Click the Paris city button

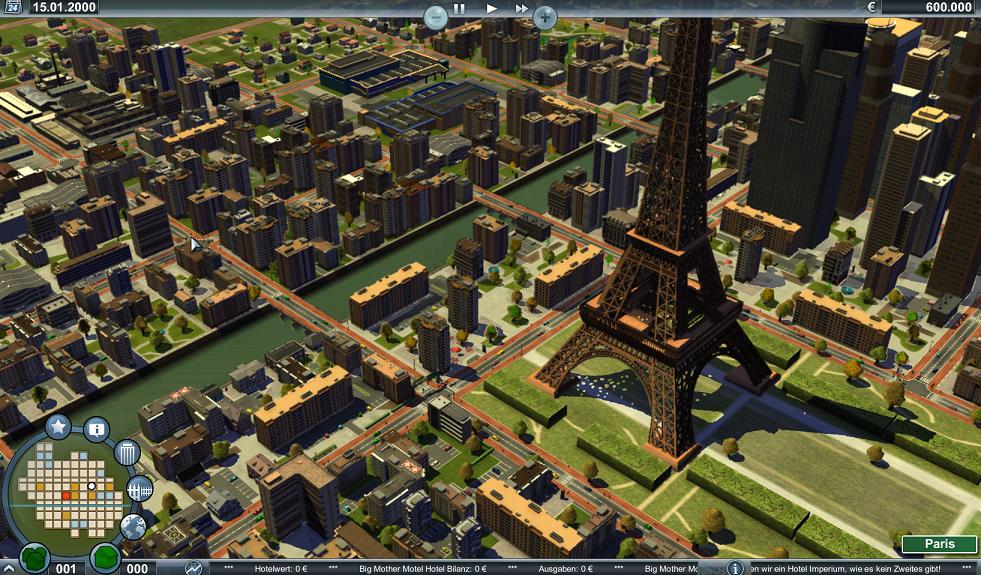tap(939, 545)
